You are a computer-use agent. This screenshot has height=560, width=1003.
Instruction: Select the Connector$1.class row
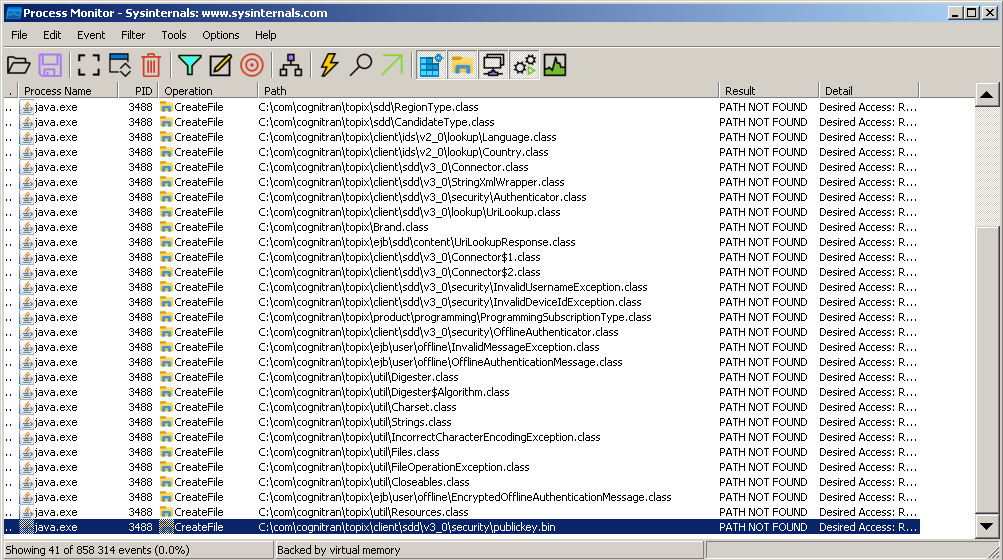point(461,257)
